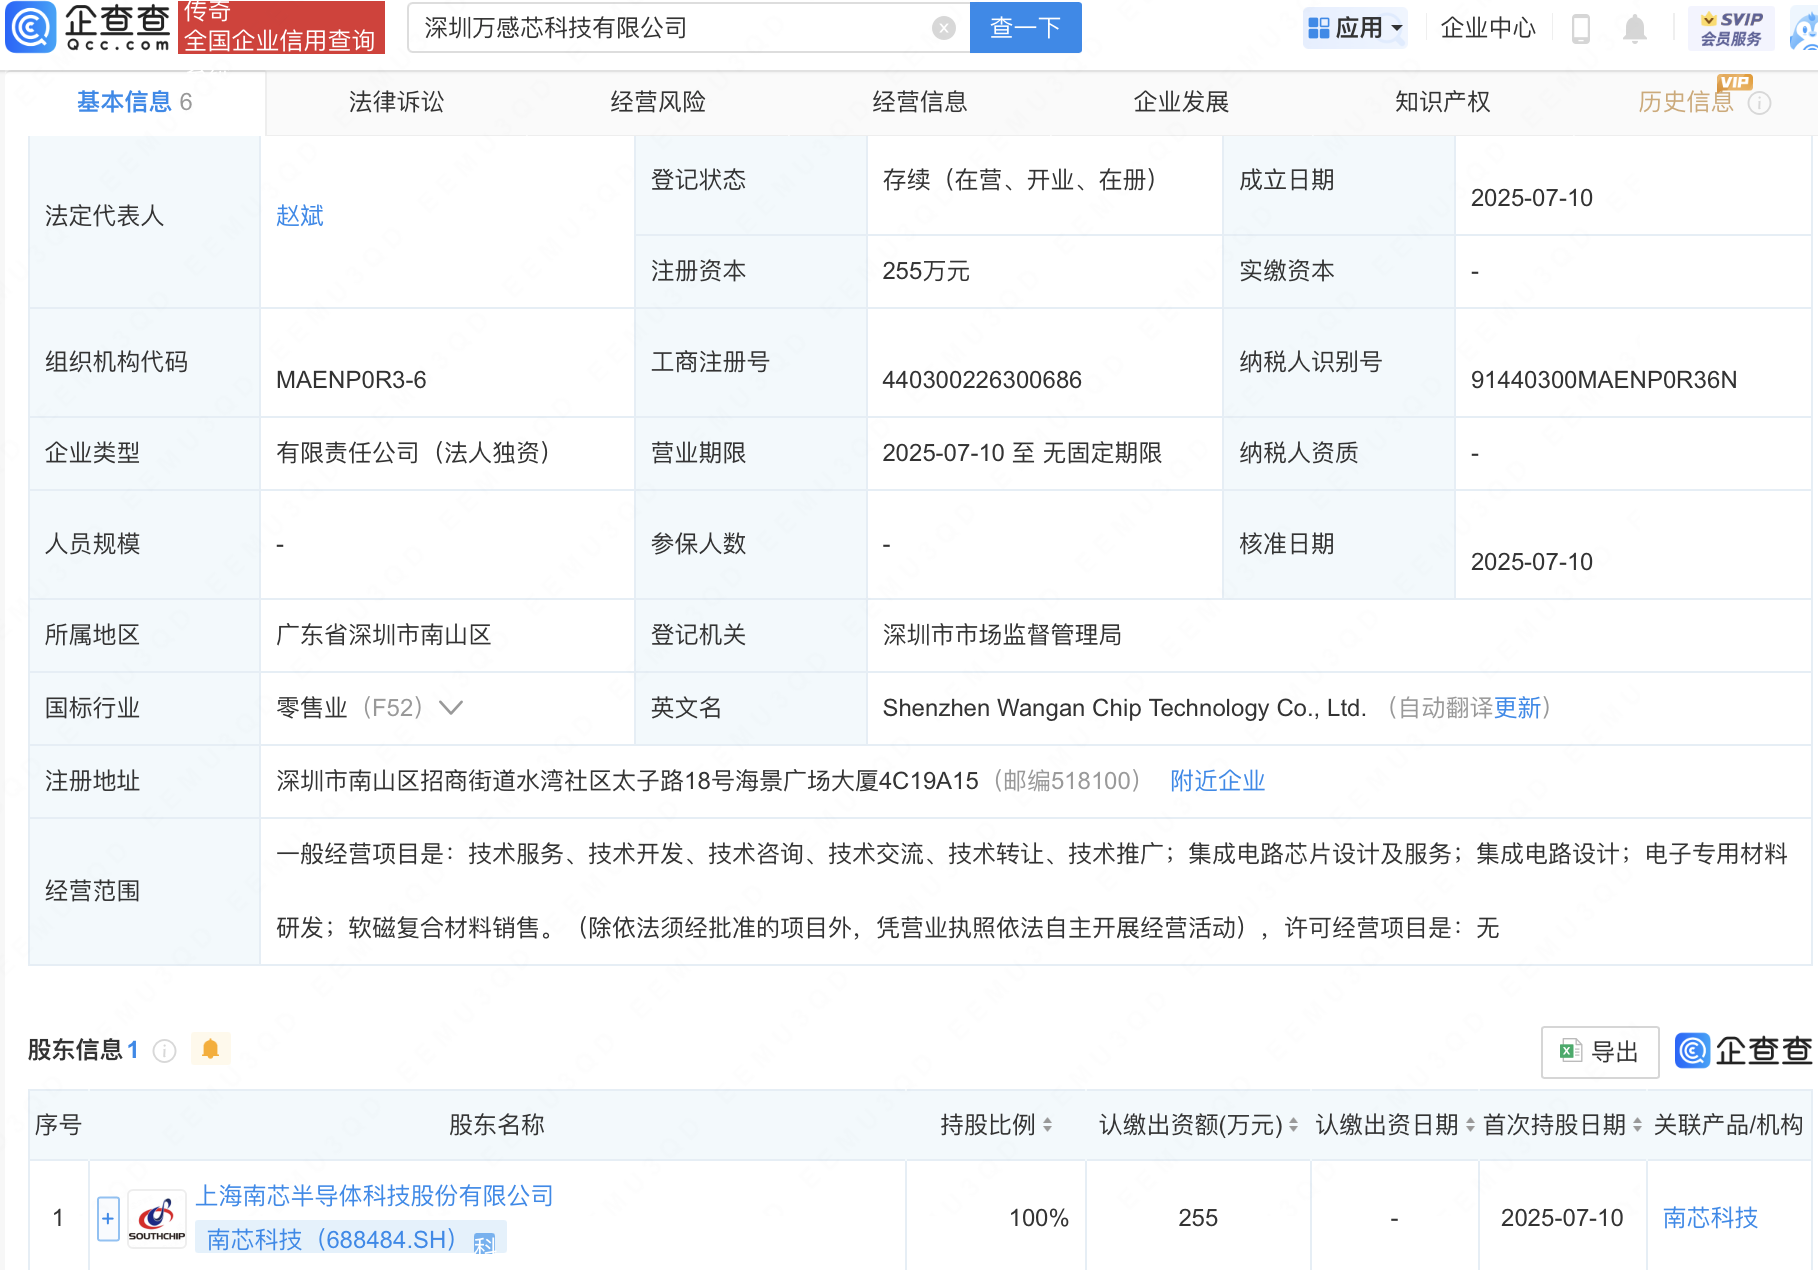Clear the search box with X icon
The height and width of the screenshot is (1270, 1818).
pyautogui.click(x=943, y=28)
